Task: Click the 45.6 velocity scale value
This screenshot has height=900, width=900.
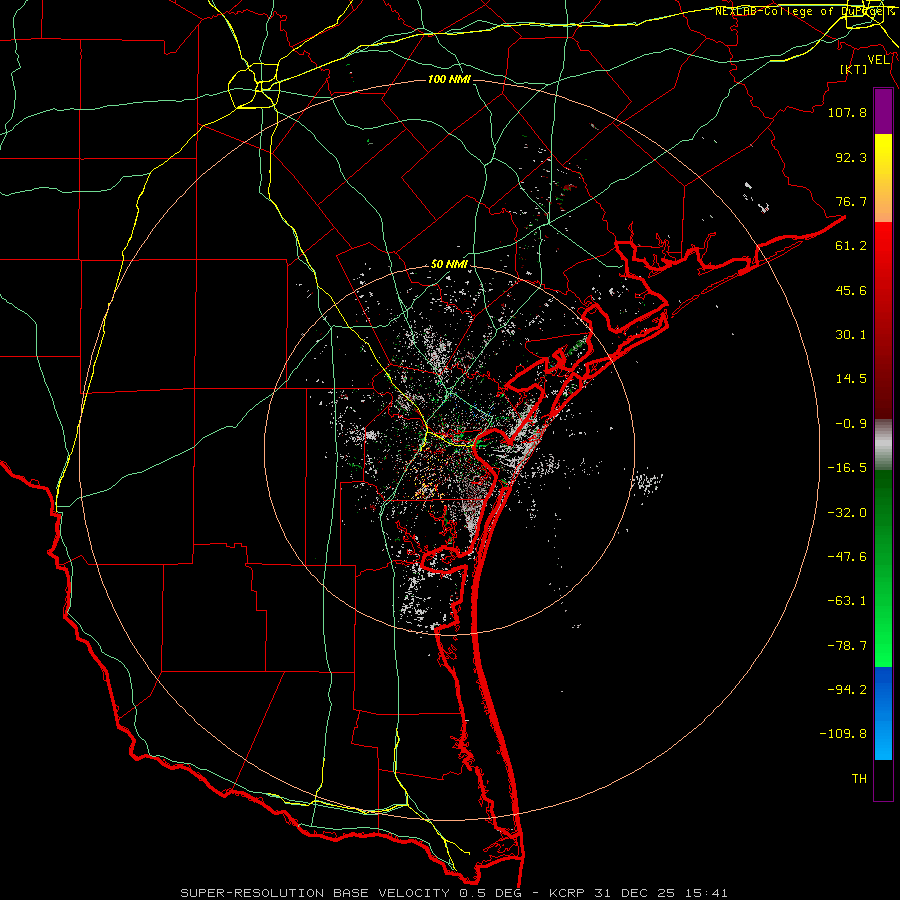Action: click(x=851, y=290)
